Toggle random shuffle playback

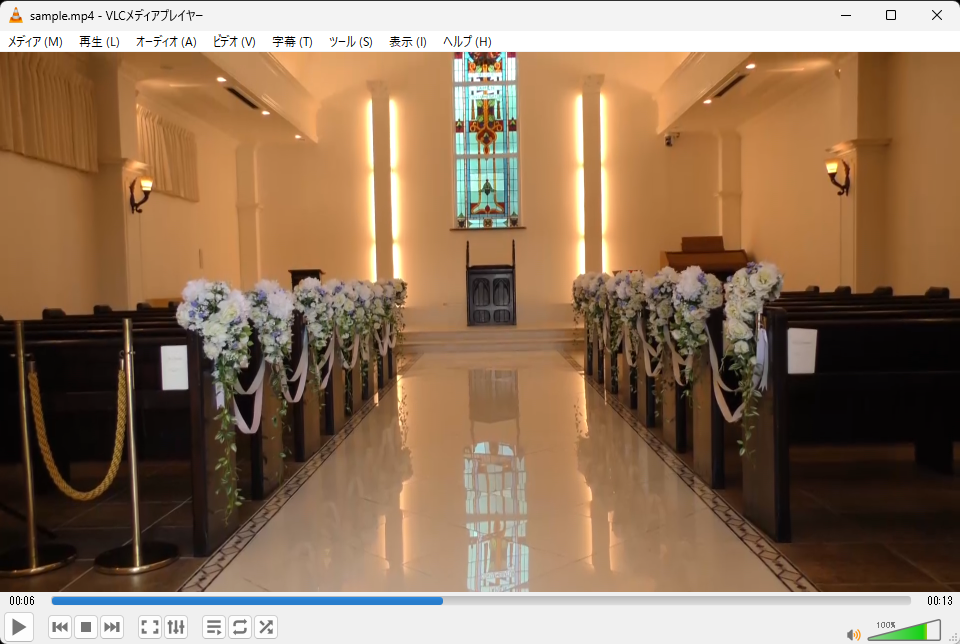pyautogui.click(x=266, y=627)
